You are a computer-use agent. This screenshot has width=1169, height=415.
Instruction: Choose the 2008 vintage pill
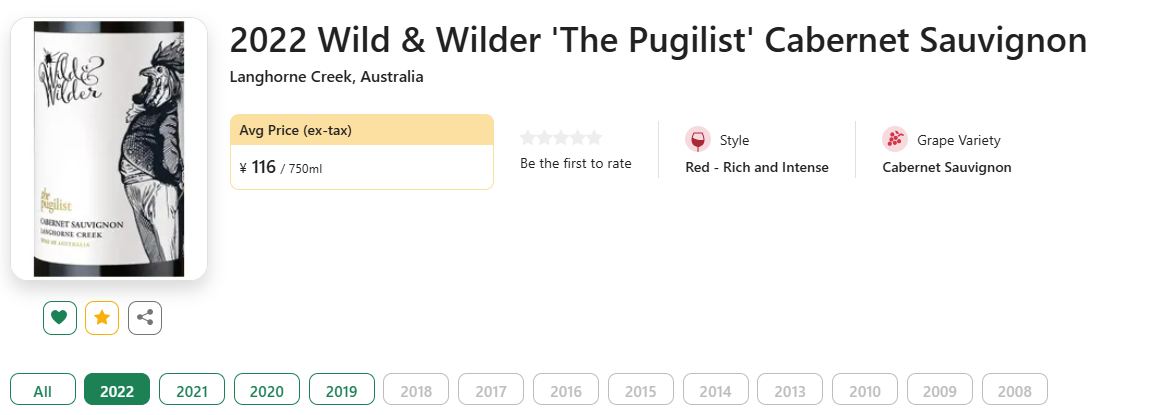pyautogui.click(x=1015, y=391)
